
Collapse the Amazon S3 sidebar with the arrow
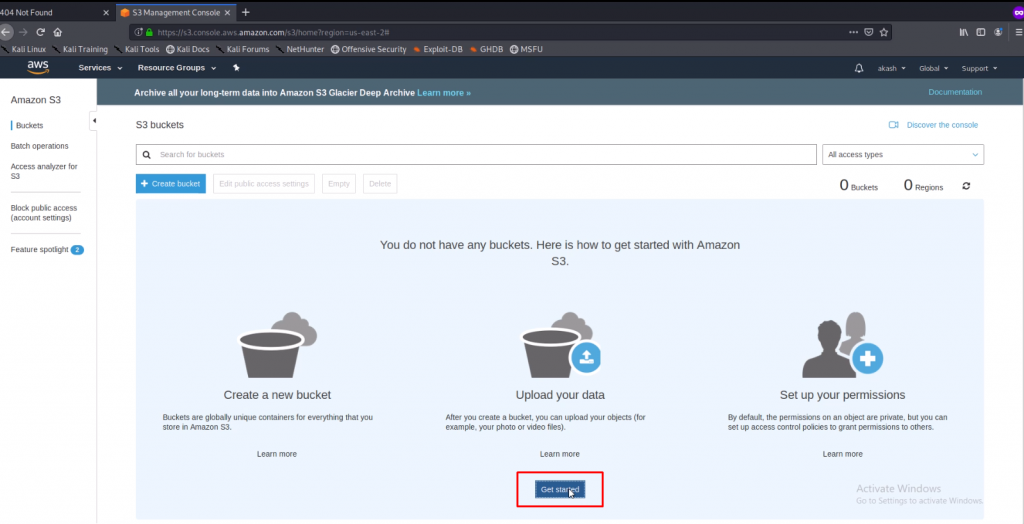click(93, 121)
